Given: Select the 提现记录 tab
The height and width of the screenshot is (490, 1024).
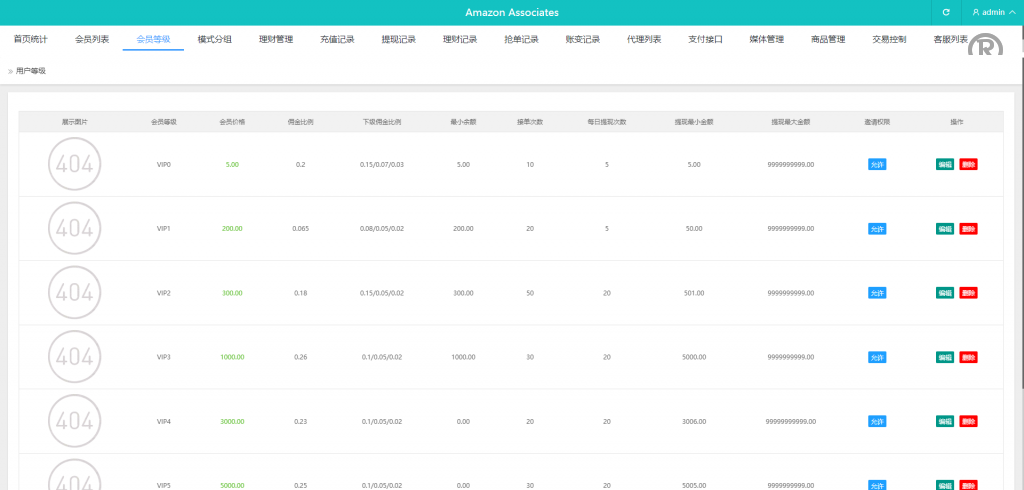Looking at the screenshot, I should click(x=399, y=40).
